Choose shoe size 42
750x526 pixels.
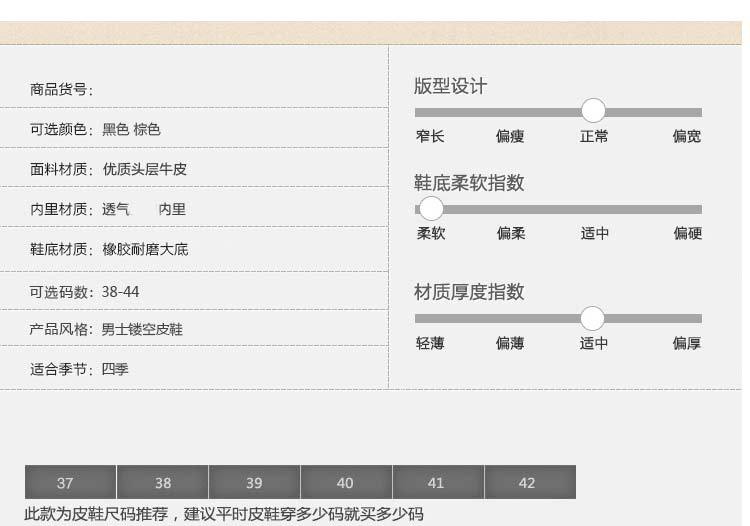pyautogui.click(x=529, y=482)
